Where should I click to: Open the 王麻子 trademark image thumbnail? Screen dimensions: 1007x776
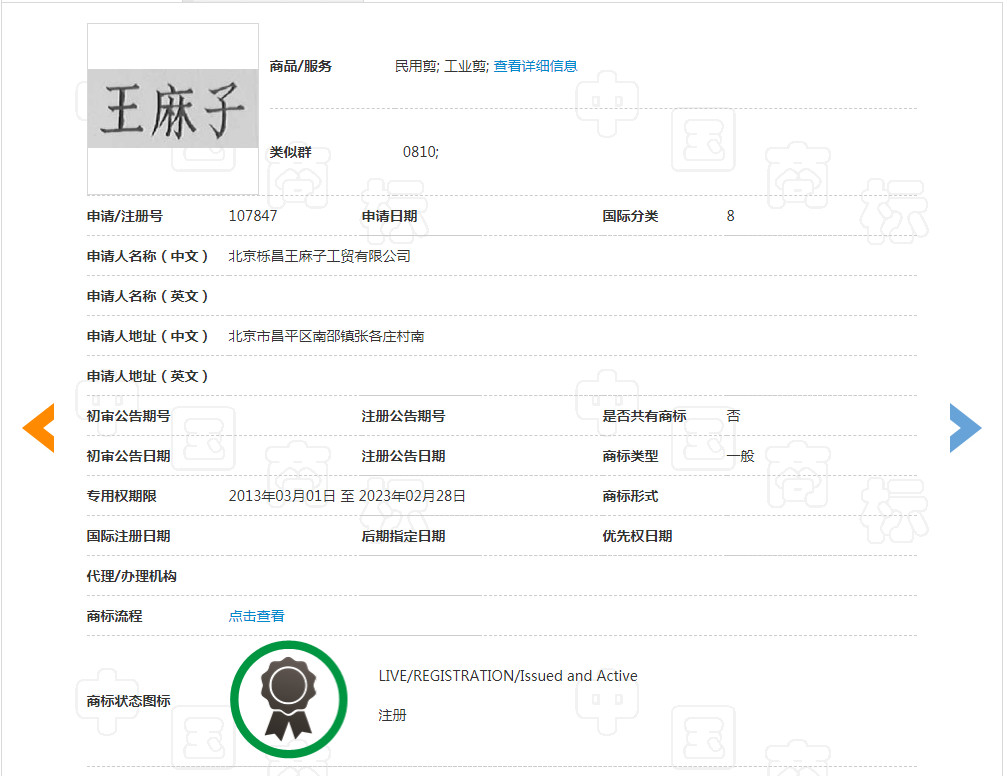click(173, 109)
